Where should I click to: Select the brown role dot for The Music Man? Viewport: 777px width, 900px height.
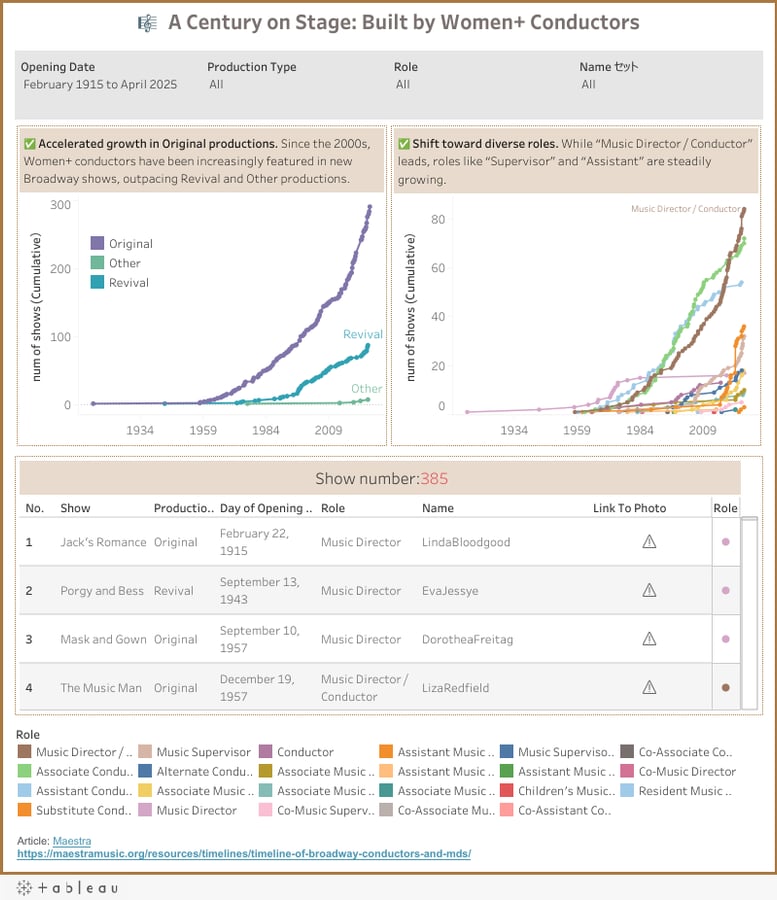click(x=725, y=688)
